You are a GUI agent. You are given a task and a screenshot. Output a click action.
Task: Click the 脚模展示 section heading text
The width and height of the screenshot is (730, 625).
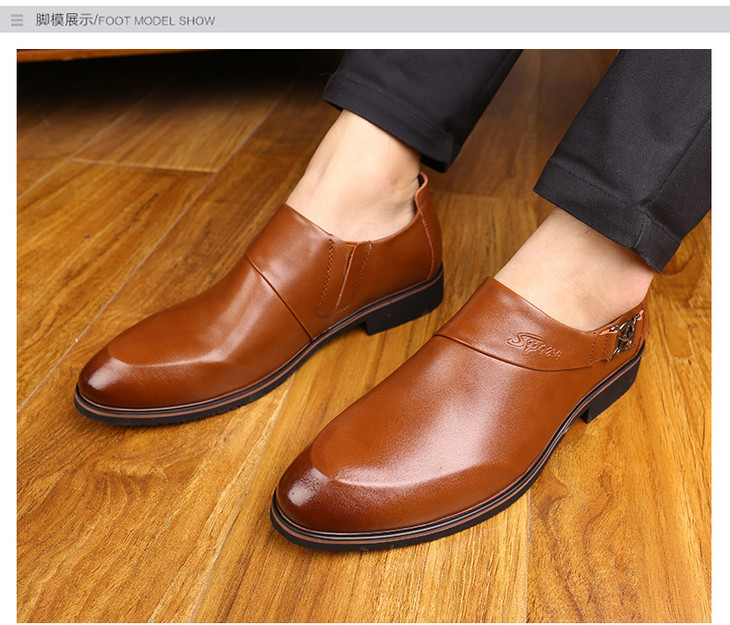65,20
